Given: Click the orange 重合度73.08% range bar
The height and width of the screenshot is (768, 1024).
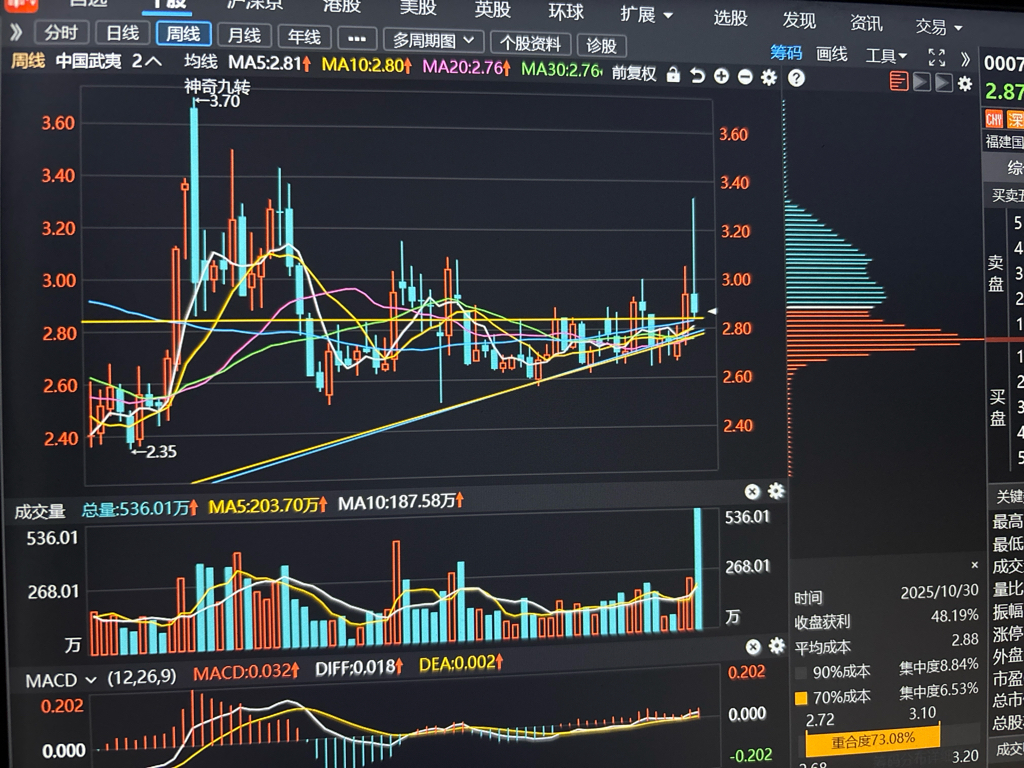Looking at the screenshot, I should [x=873, y=741].
